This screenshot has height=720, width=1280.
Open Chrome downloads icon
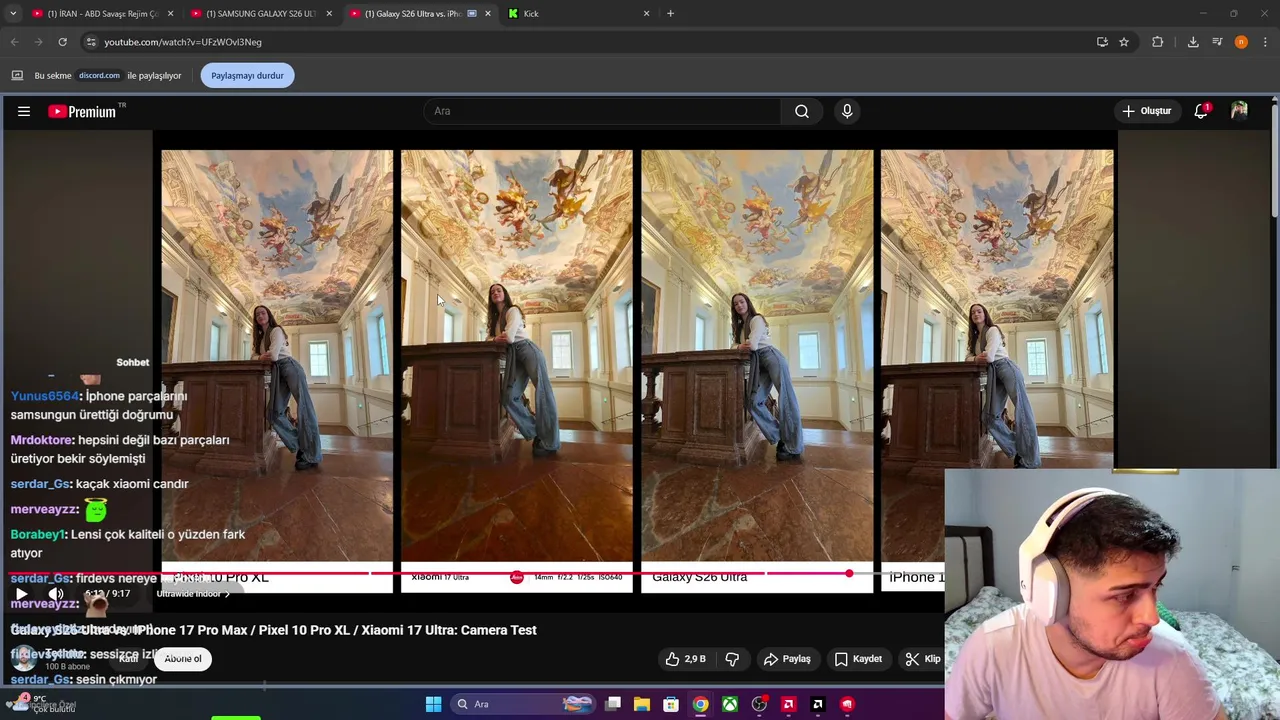tap(1193, 42)
